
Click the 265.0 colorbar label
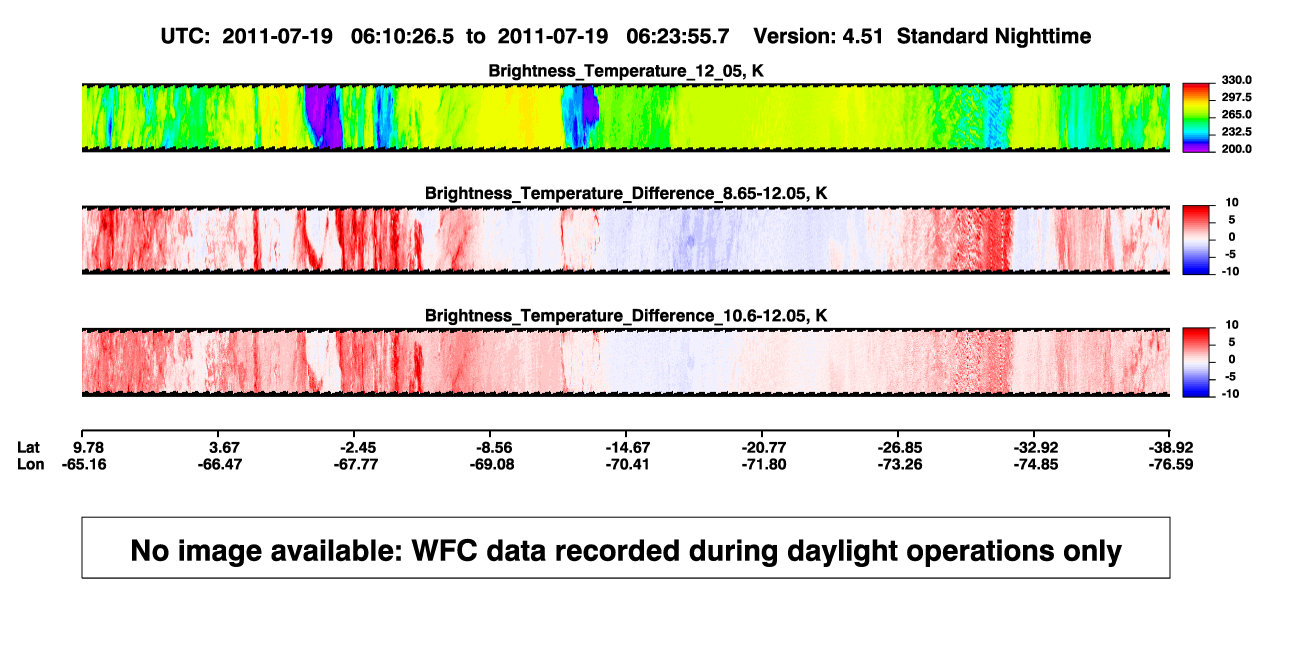(x=1236, y=115)
